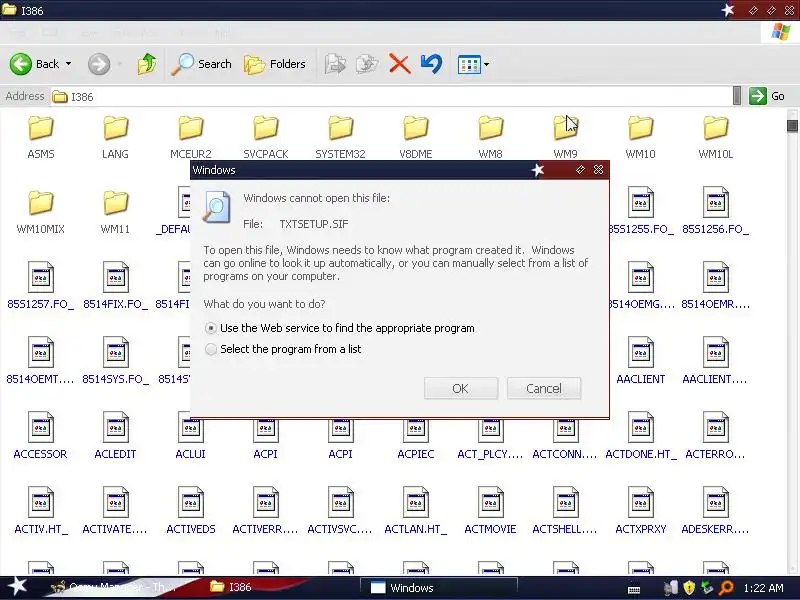Select the 8551257.FO_ file
800x600 pixels.
[41, 286]
